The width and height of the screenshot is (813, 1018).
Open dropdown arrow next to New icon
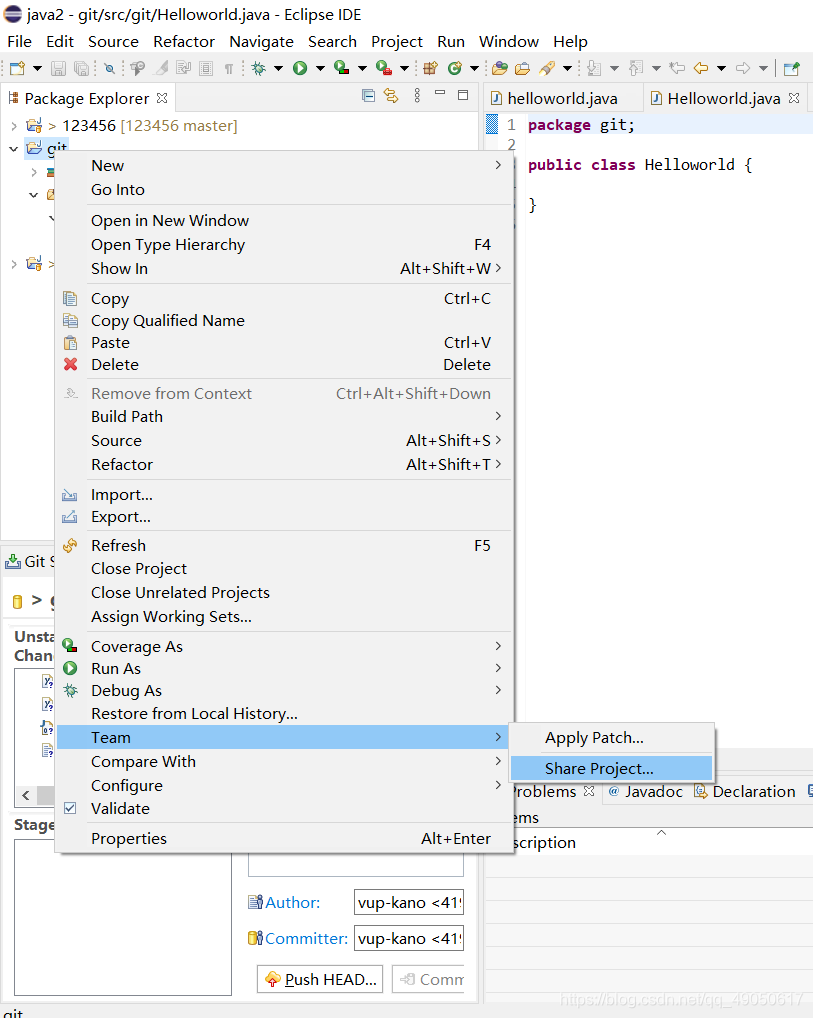click(37, 68)
